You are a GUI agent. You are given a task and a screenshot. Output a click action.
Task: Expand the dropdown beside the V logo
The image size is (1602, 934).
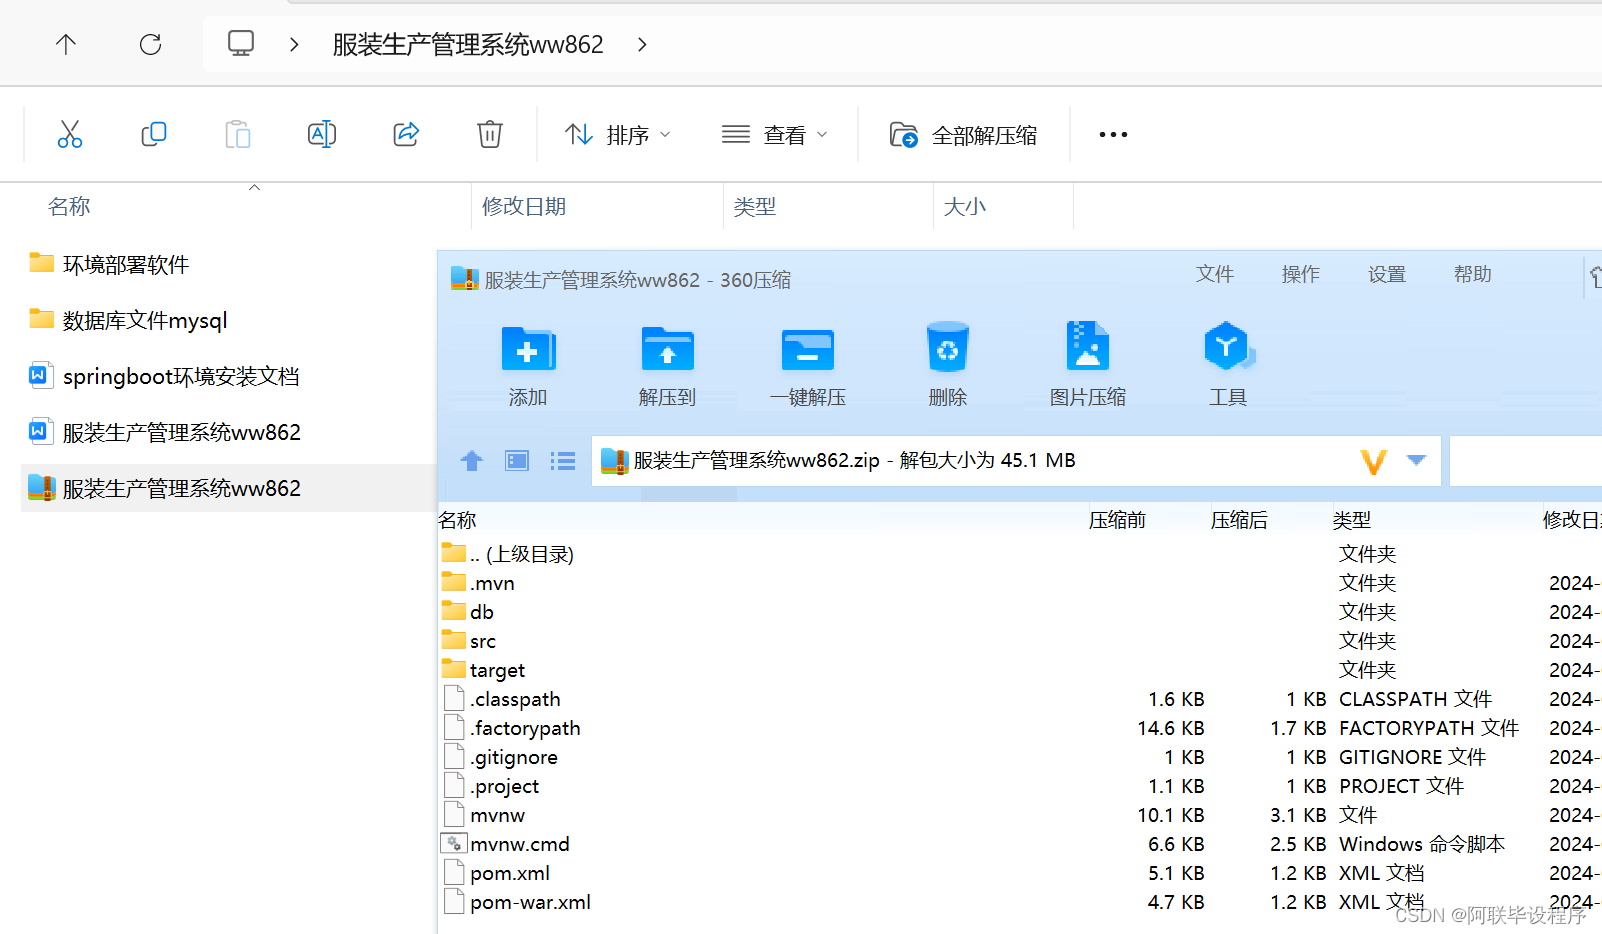[x=1416, y=461]
